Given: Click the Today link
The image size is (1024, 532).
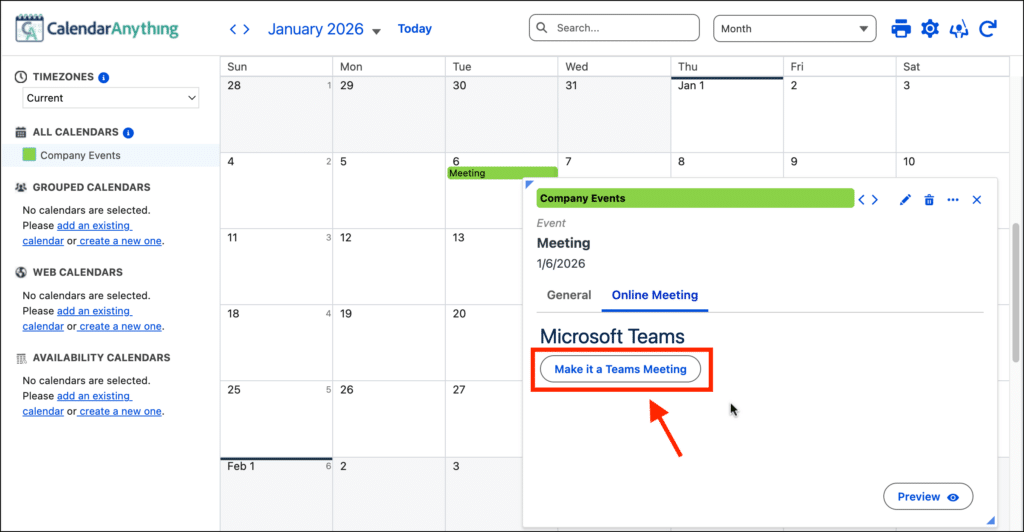Looking at the screenshot, I should (x=415, y=29).
